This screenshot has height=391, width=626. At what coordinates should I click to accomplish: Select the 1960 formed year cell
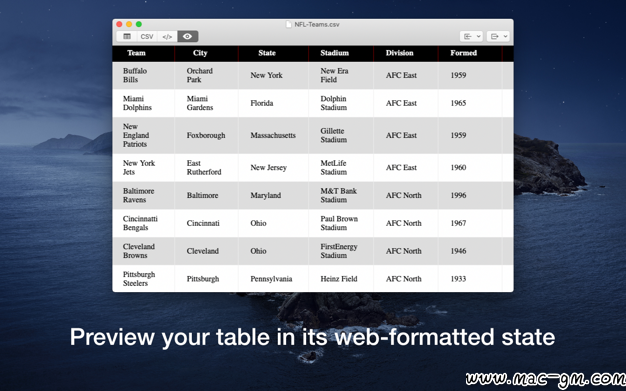(x=470, y=168)
